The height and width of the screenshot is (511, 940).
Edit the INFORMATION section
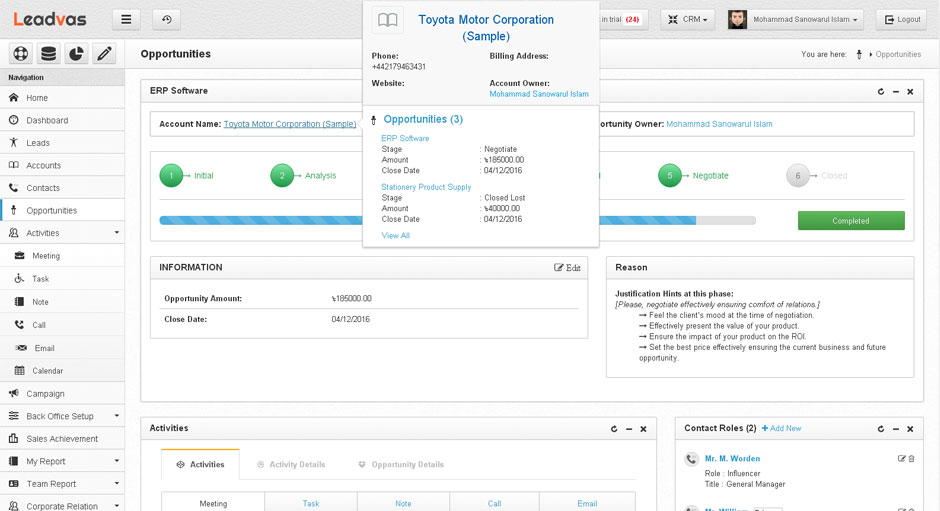coord(567,267)
